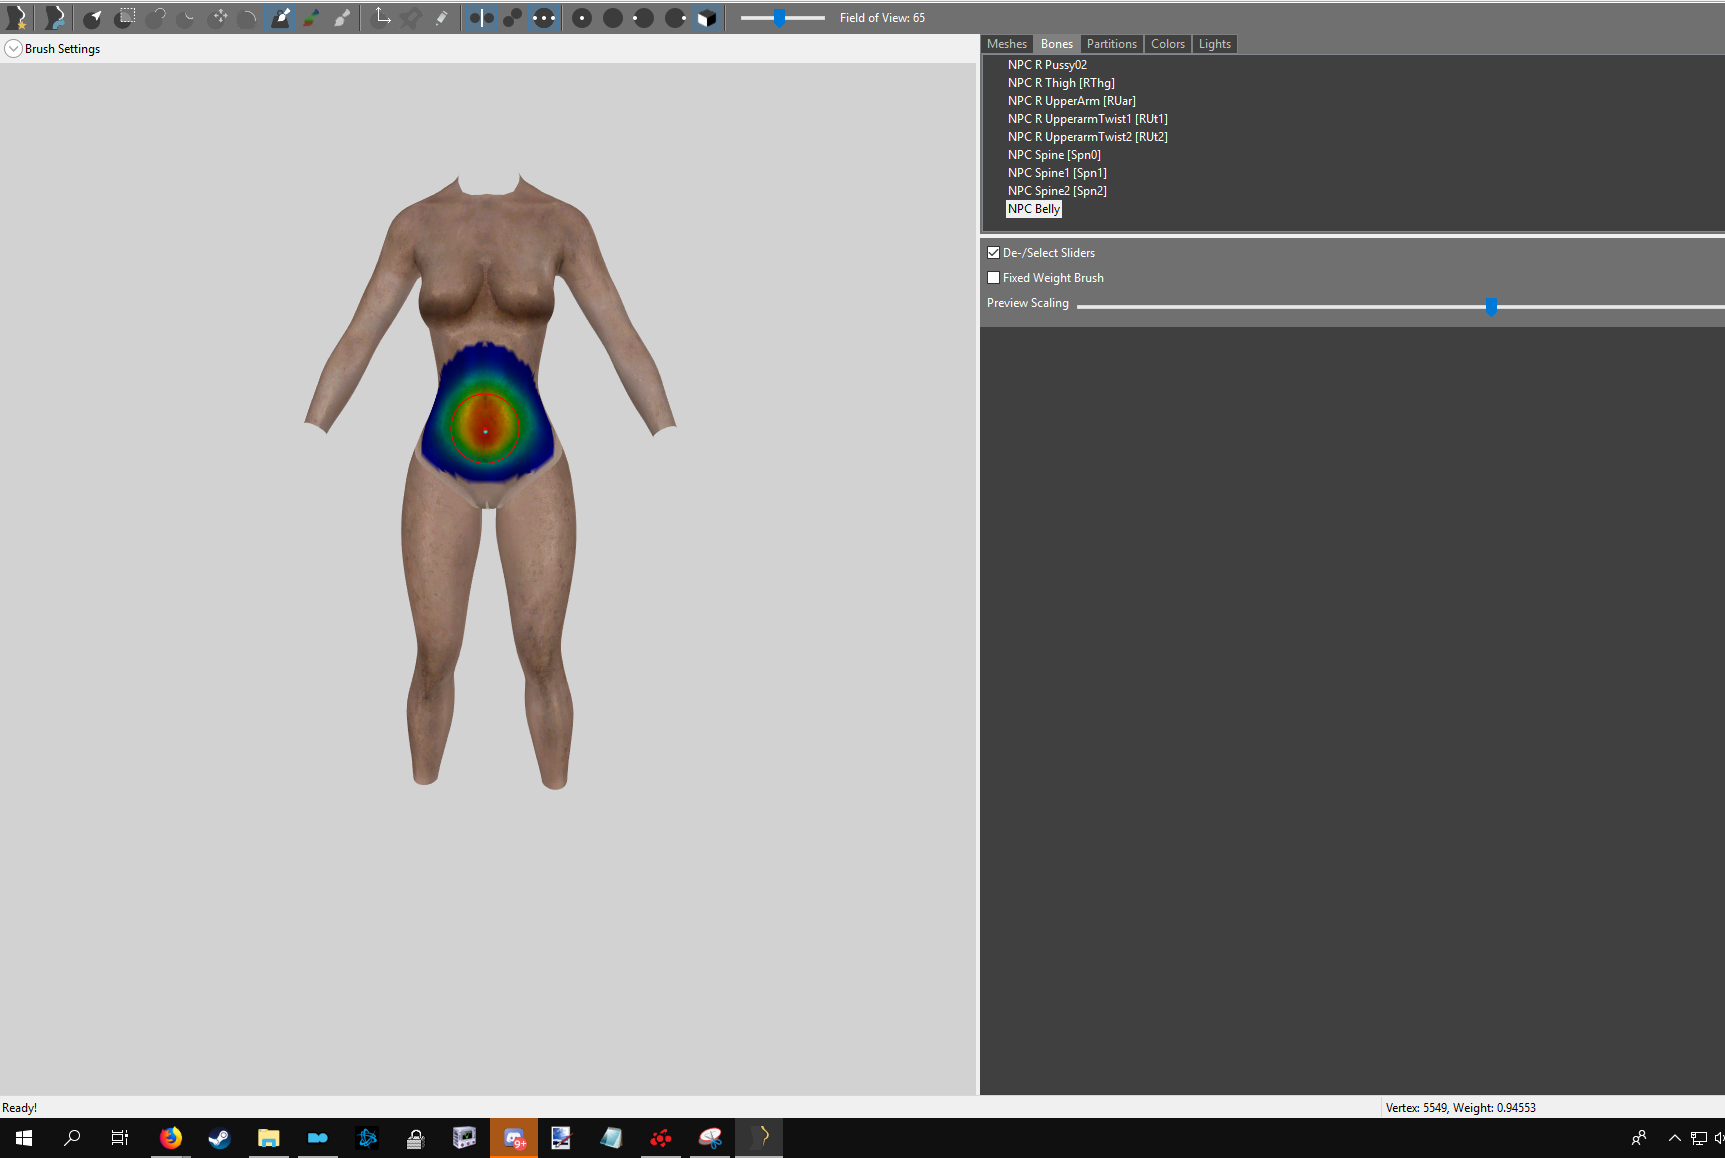Show hidden system tray icons chevron
This screenshot has width=1725, height=1158.
(x=1674, y=1138)
